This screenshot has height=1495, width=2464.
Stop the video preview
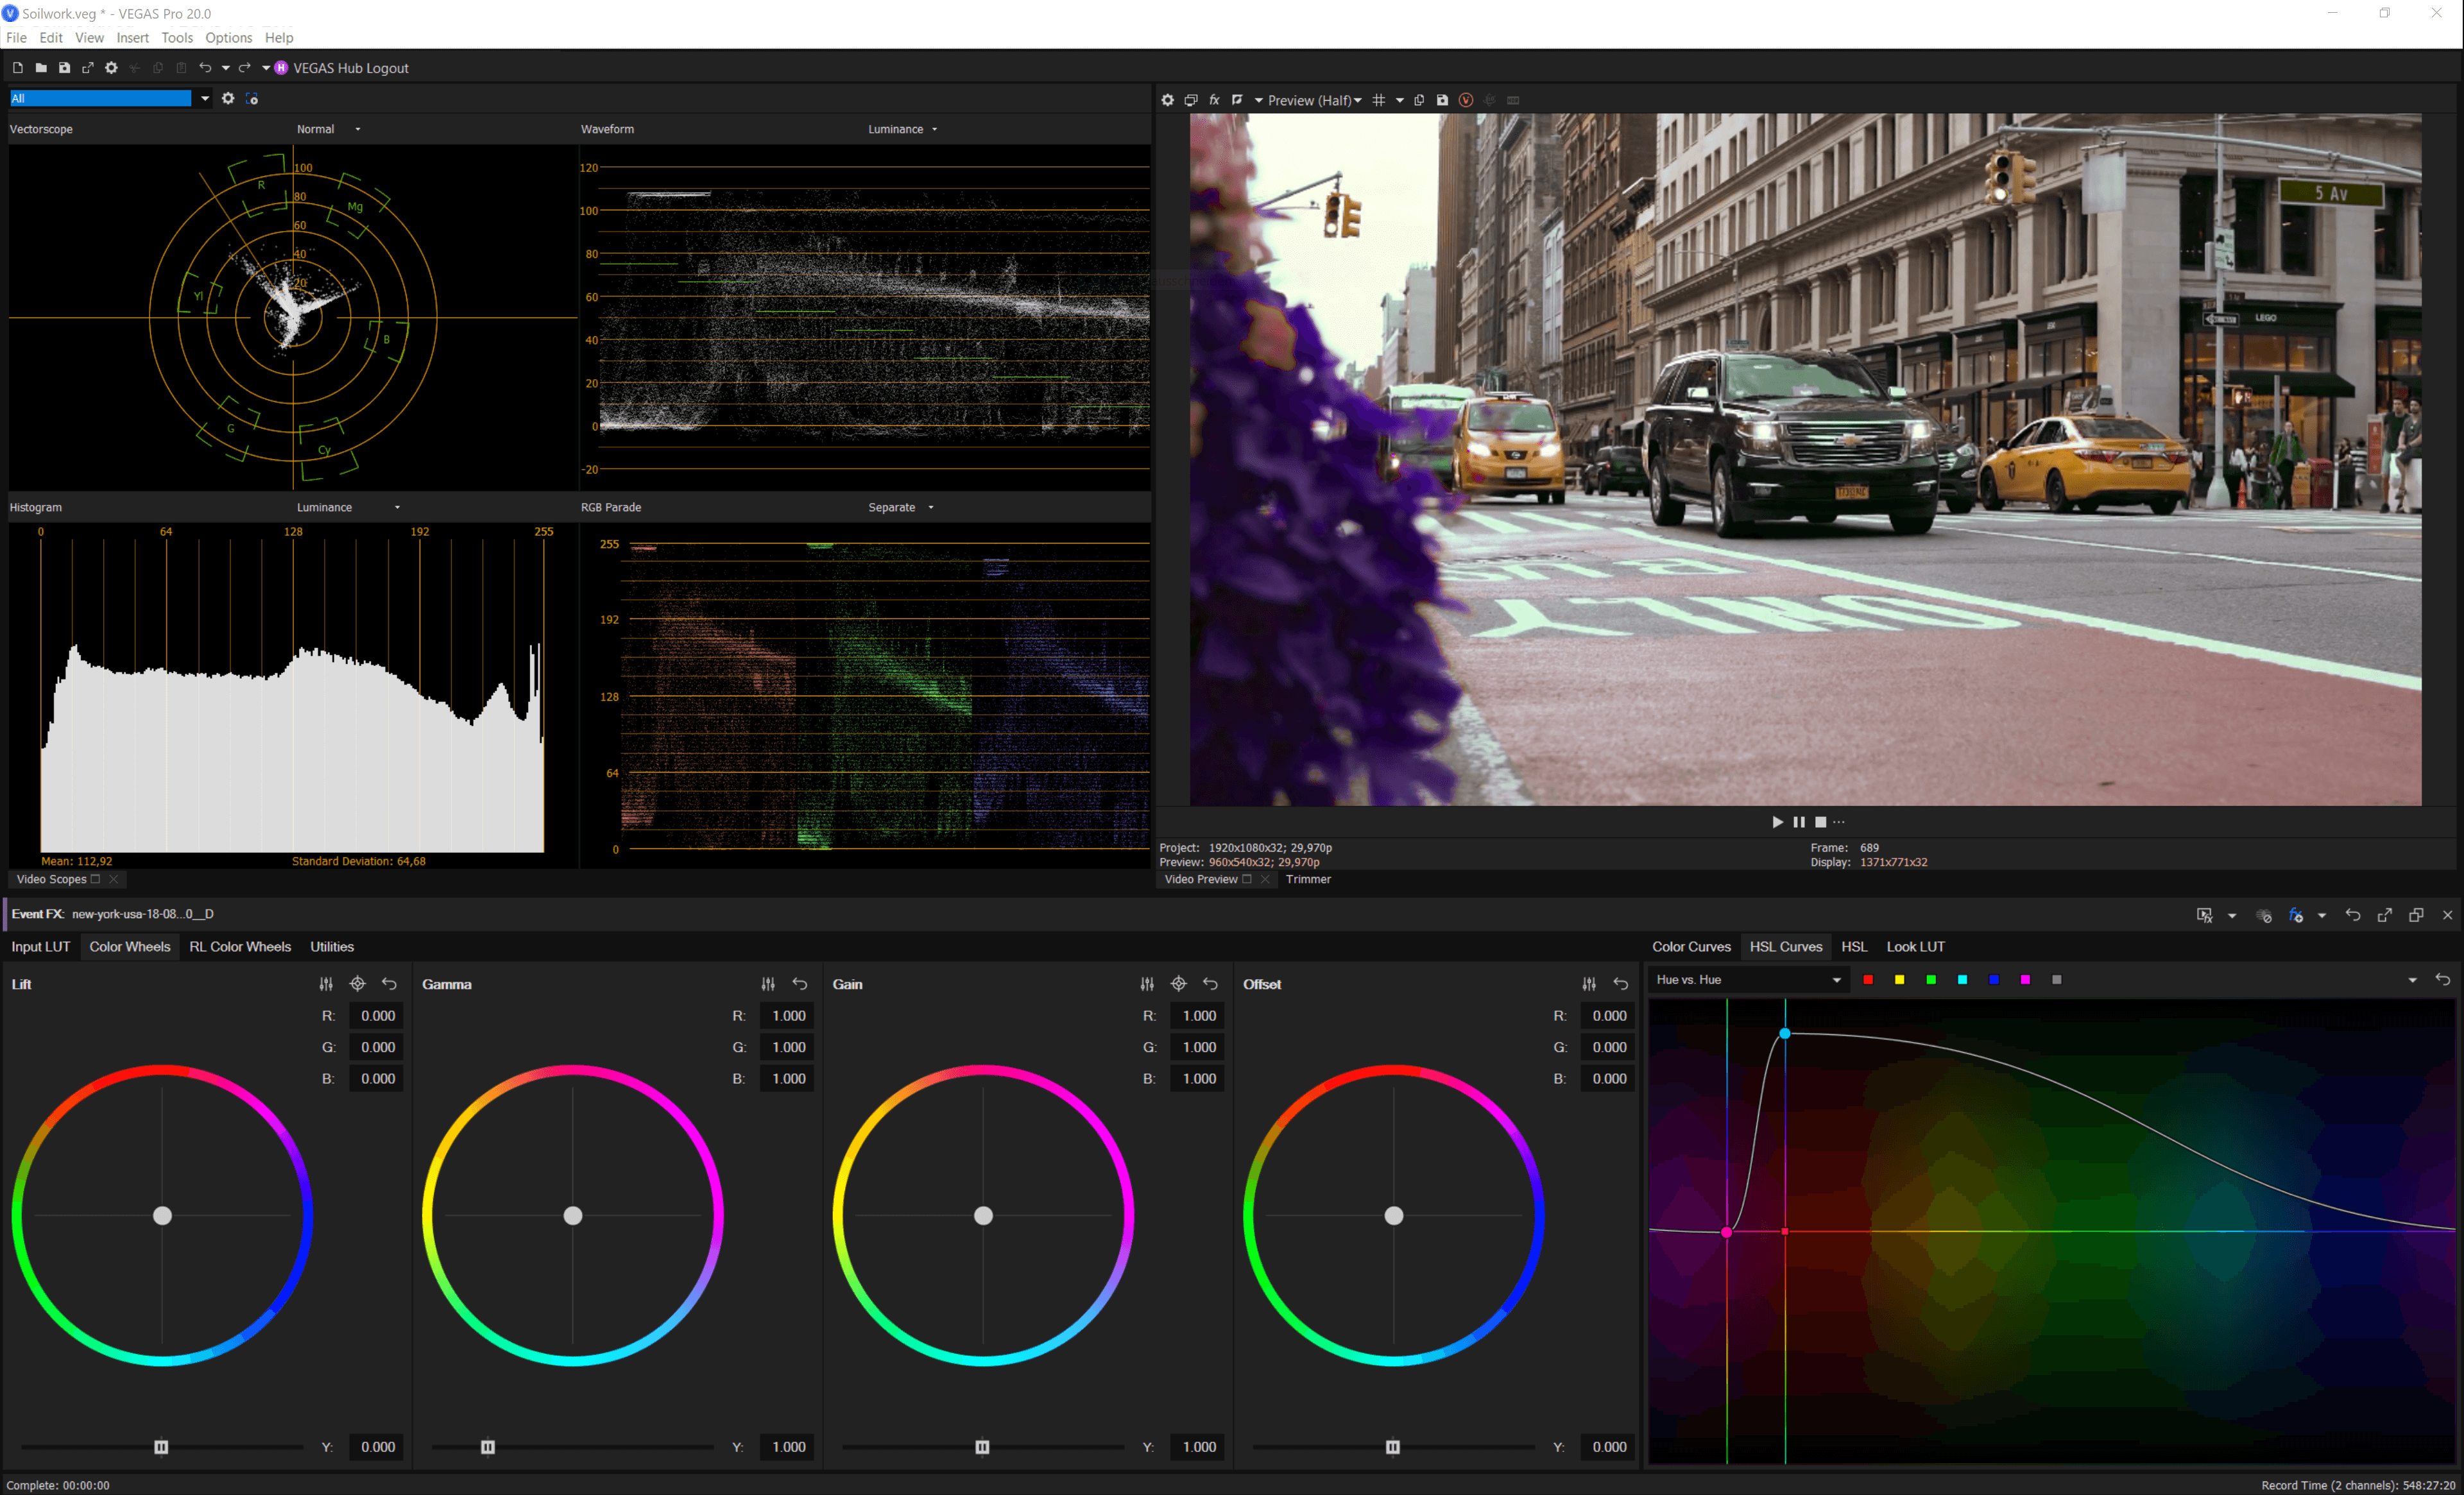[1821, 822]
